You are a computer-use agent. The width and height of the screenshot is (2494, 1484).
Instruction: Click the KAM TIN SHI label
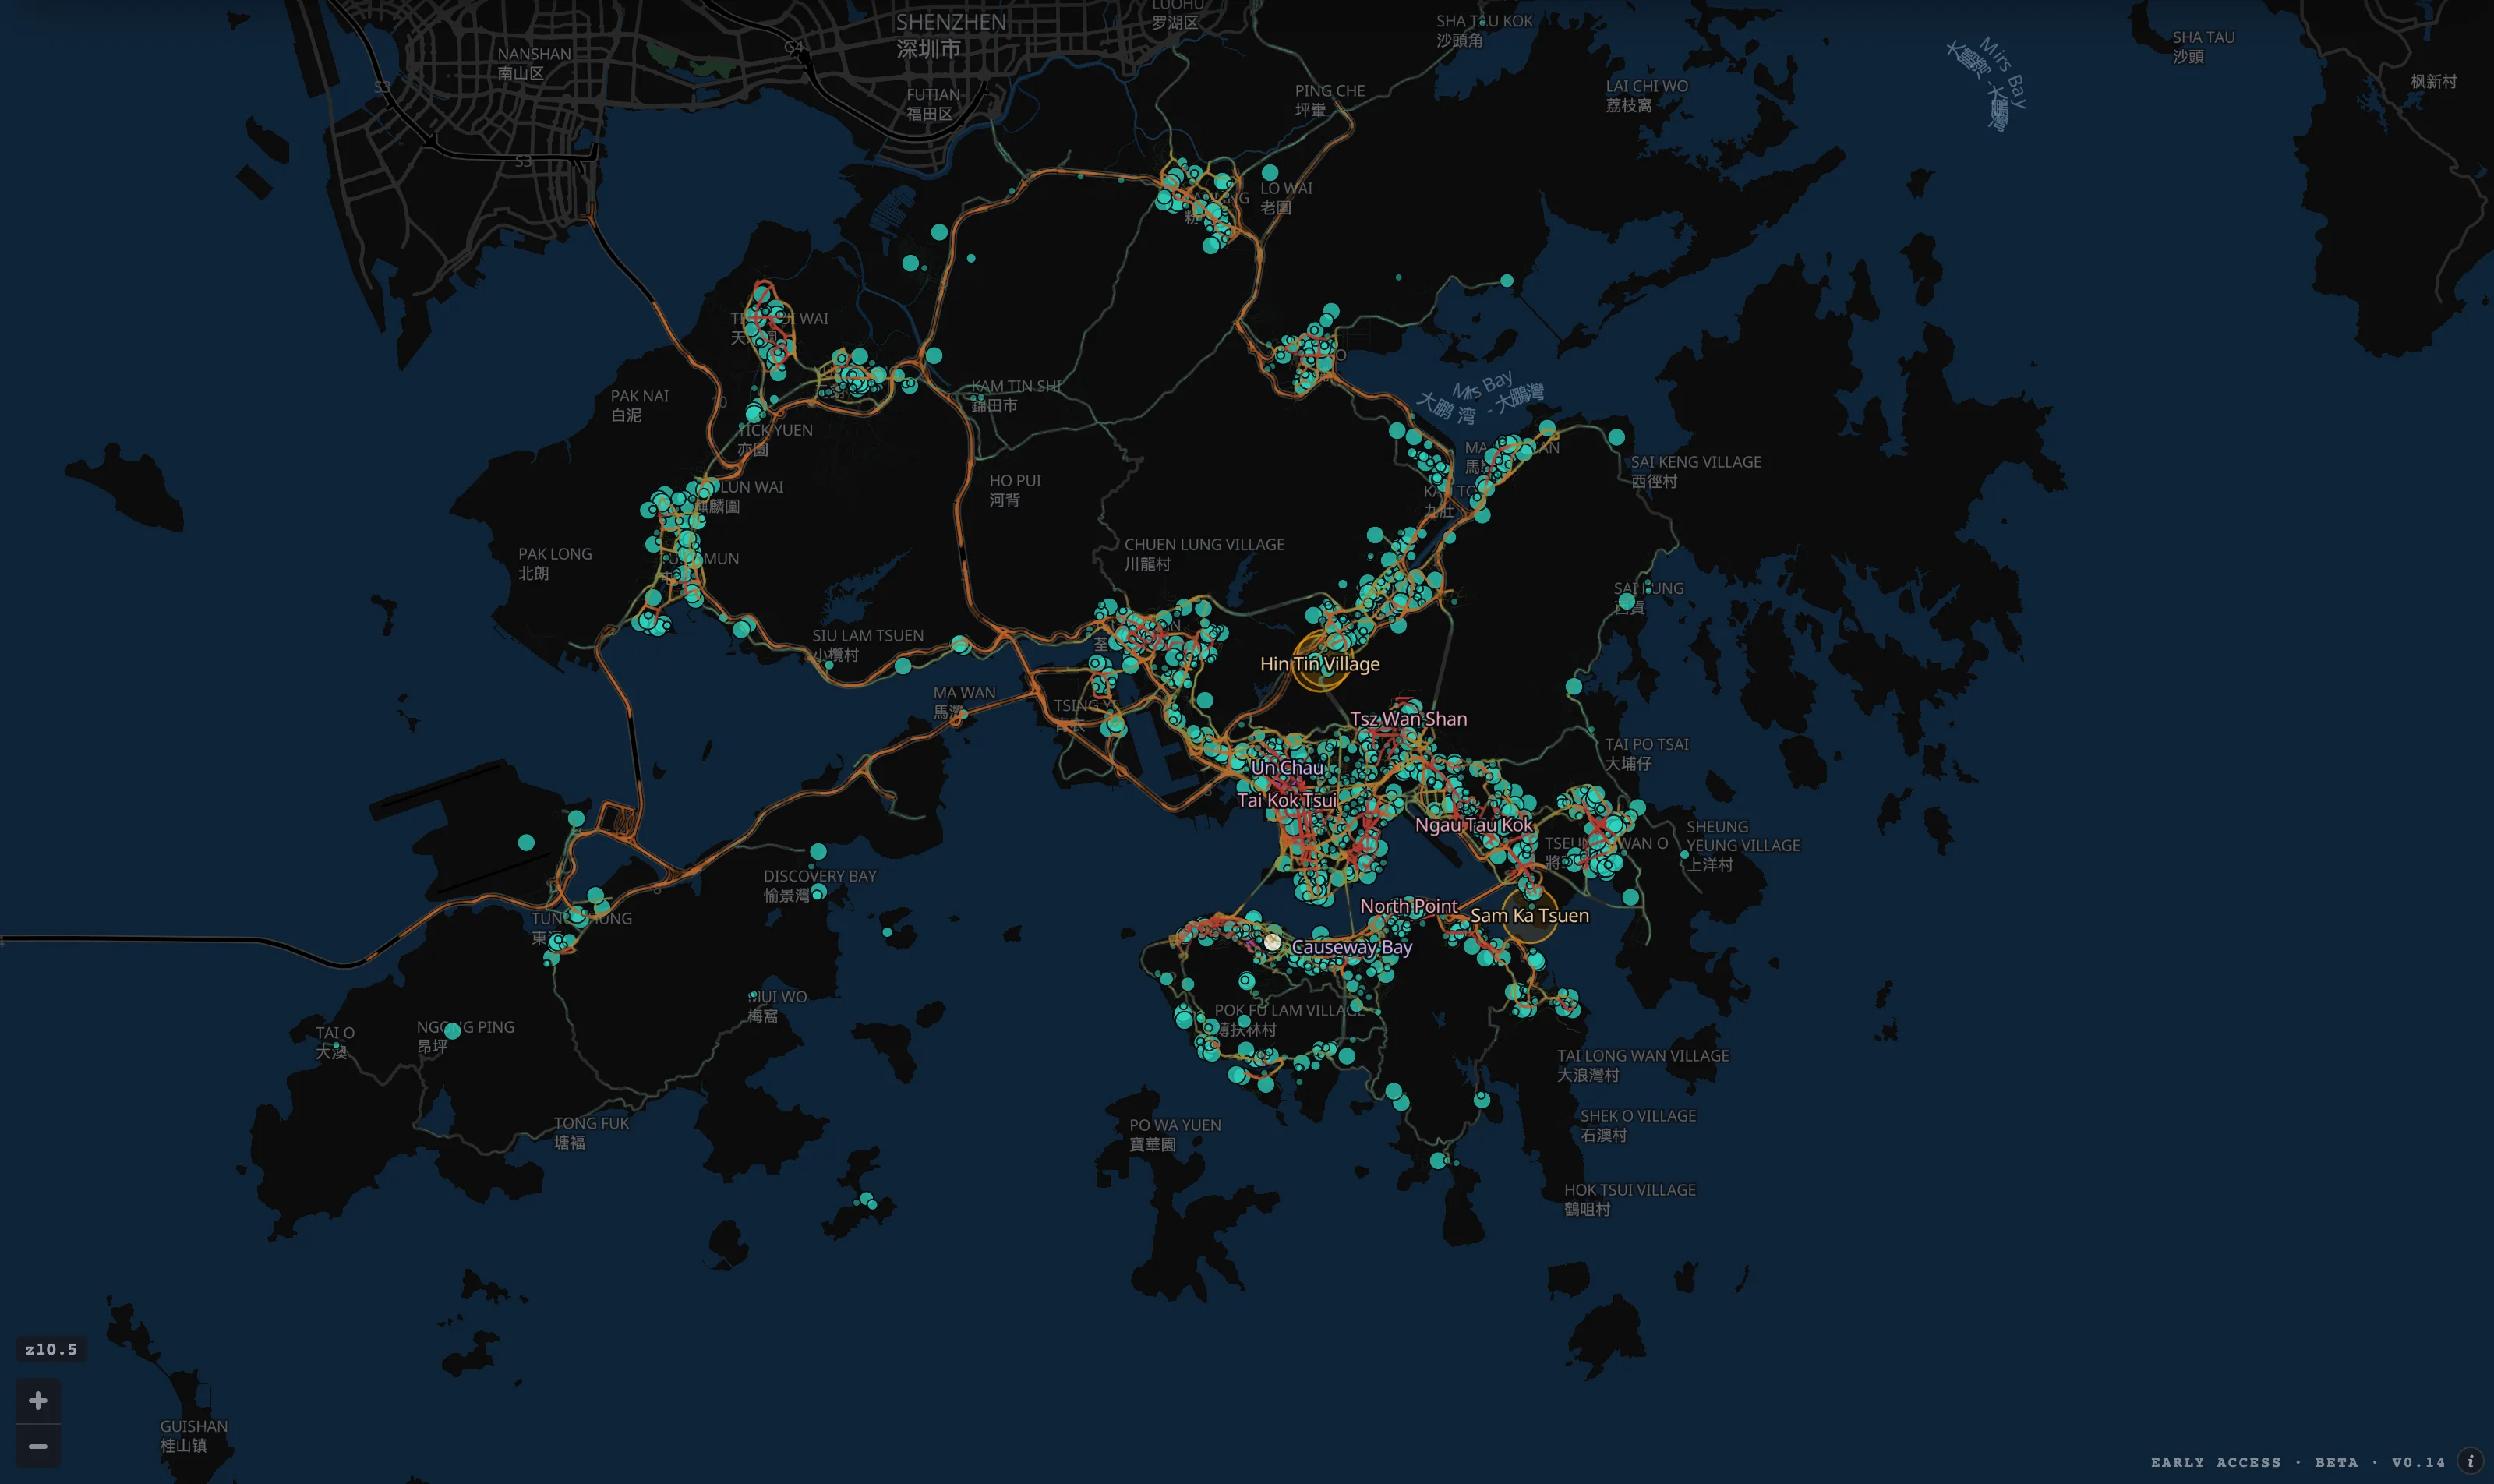pyautogui.click(x=1015, y=395)
